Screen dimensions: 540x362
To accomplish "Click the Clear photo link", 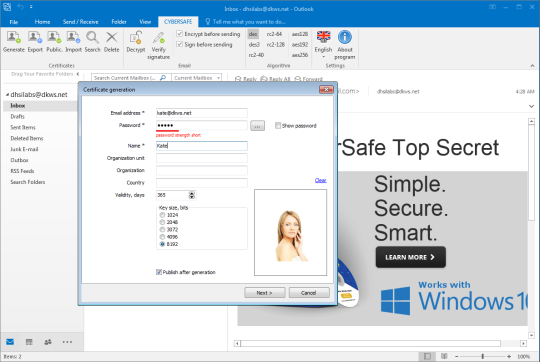I will tap(321, 180).
